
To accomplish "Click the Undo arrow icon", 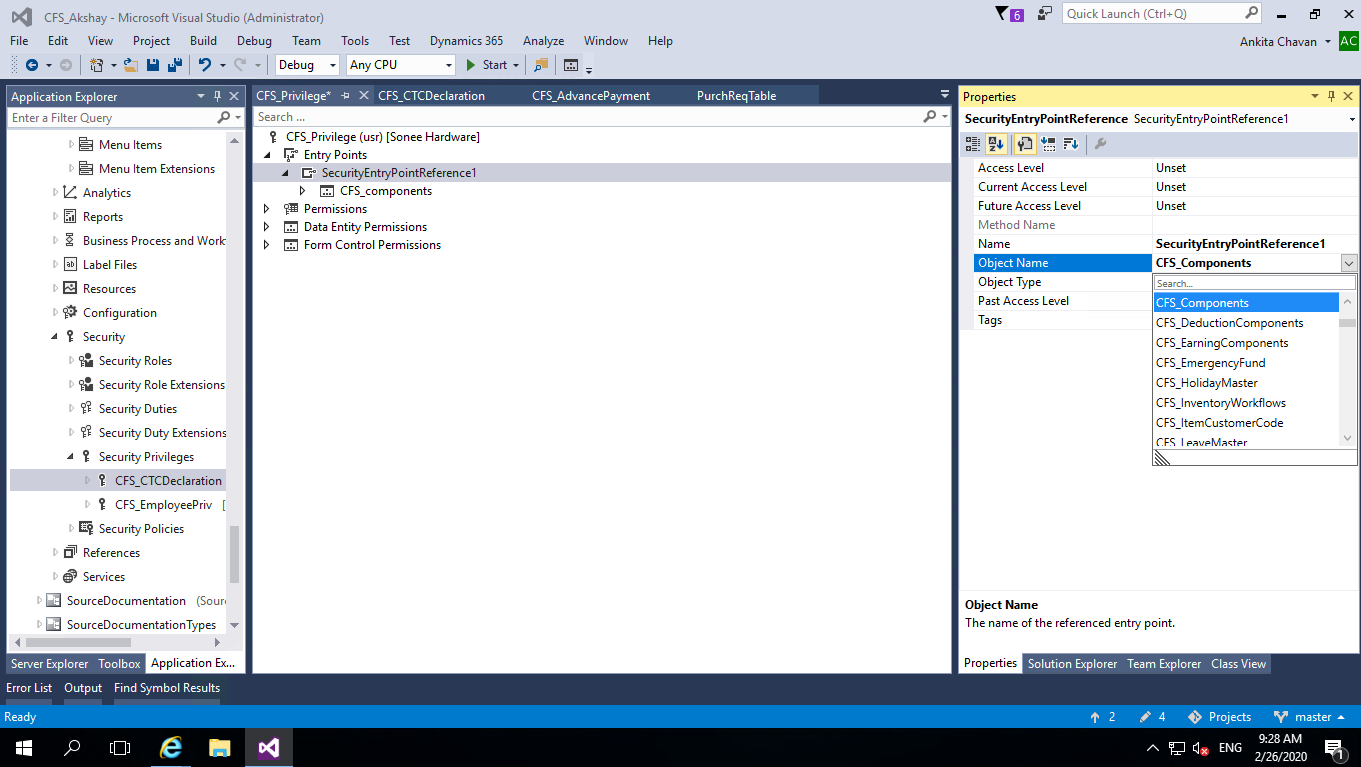I will (x=204, y=65).
